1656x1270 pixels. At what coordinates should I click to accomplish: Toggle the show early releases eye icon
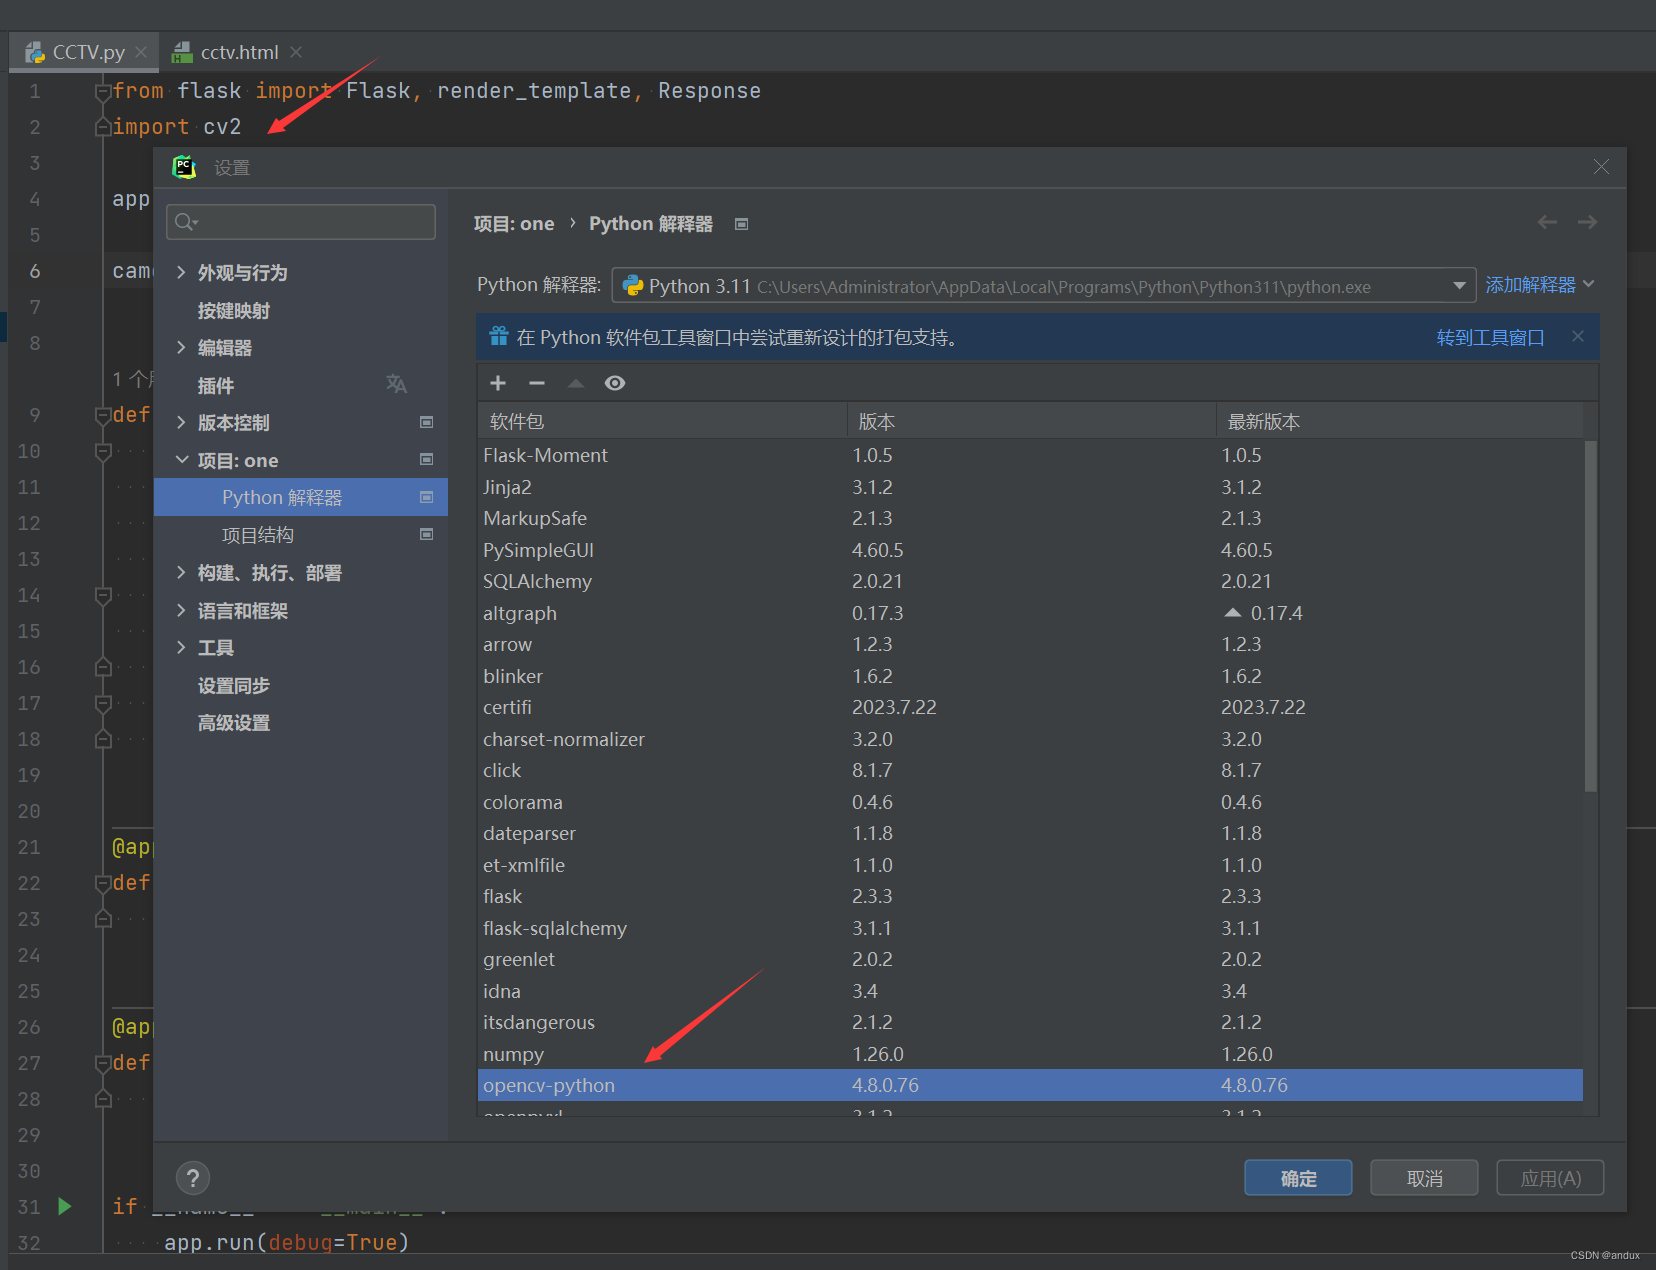[615, 383]
